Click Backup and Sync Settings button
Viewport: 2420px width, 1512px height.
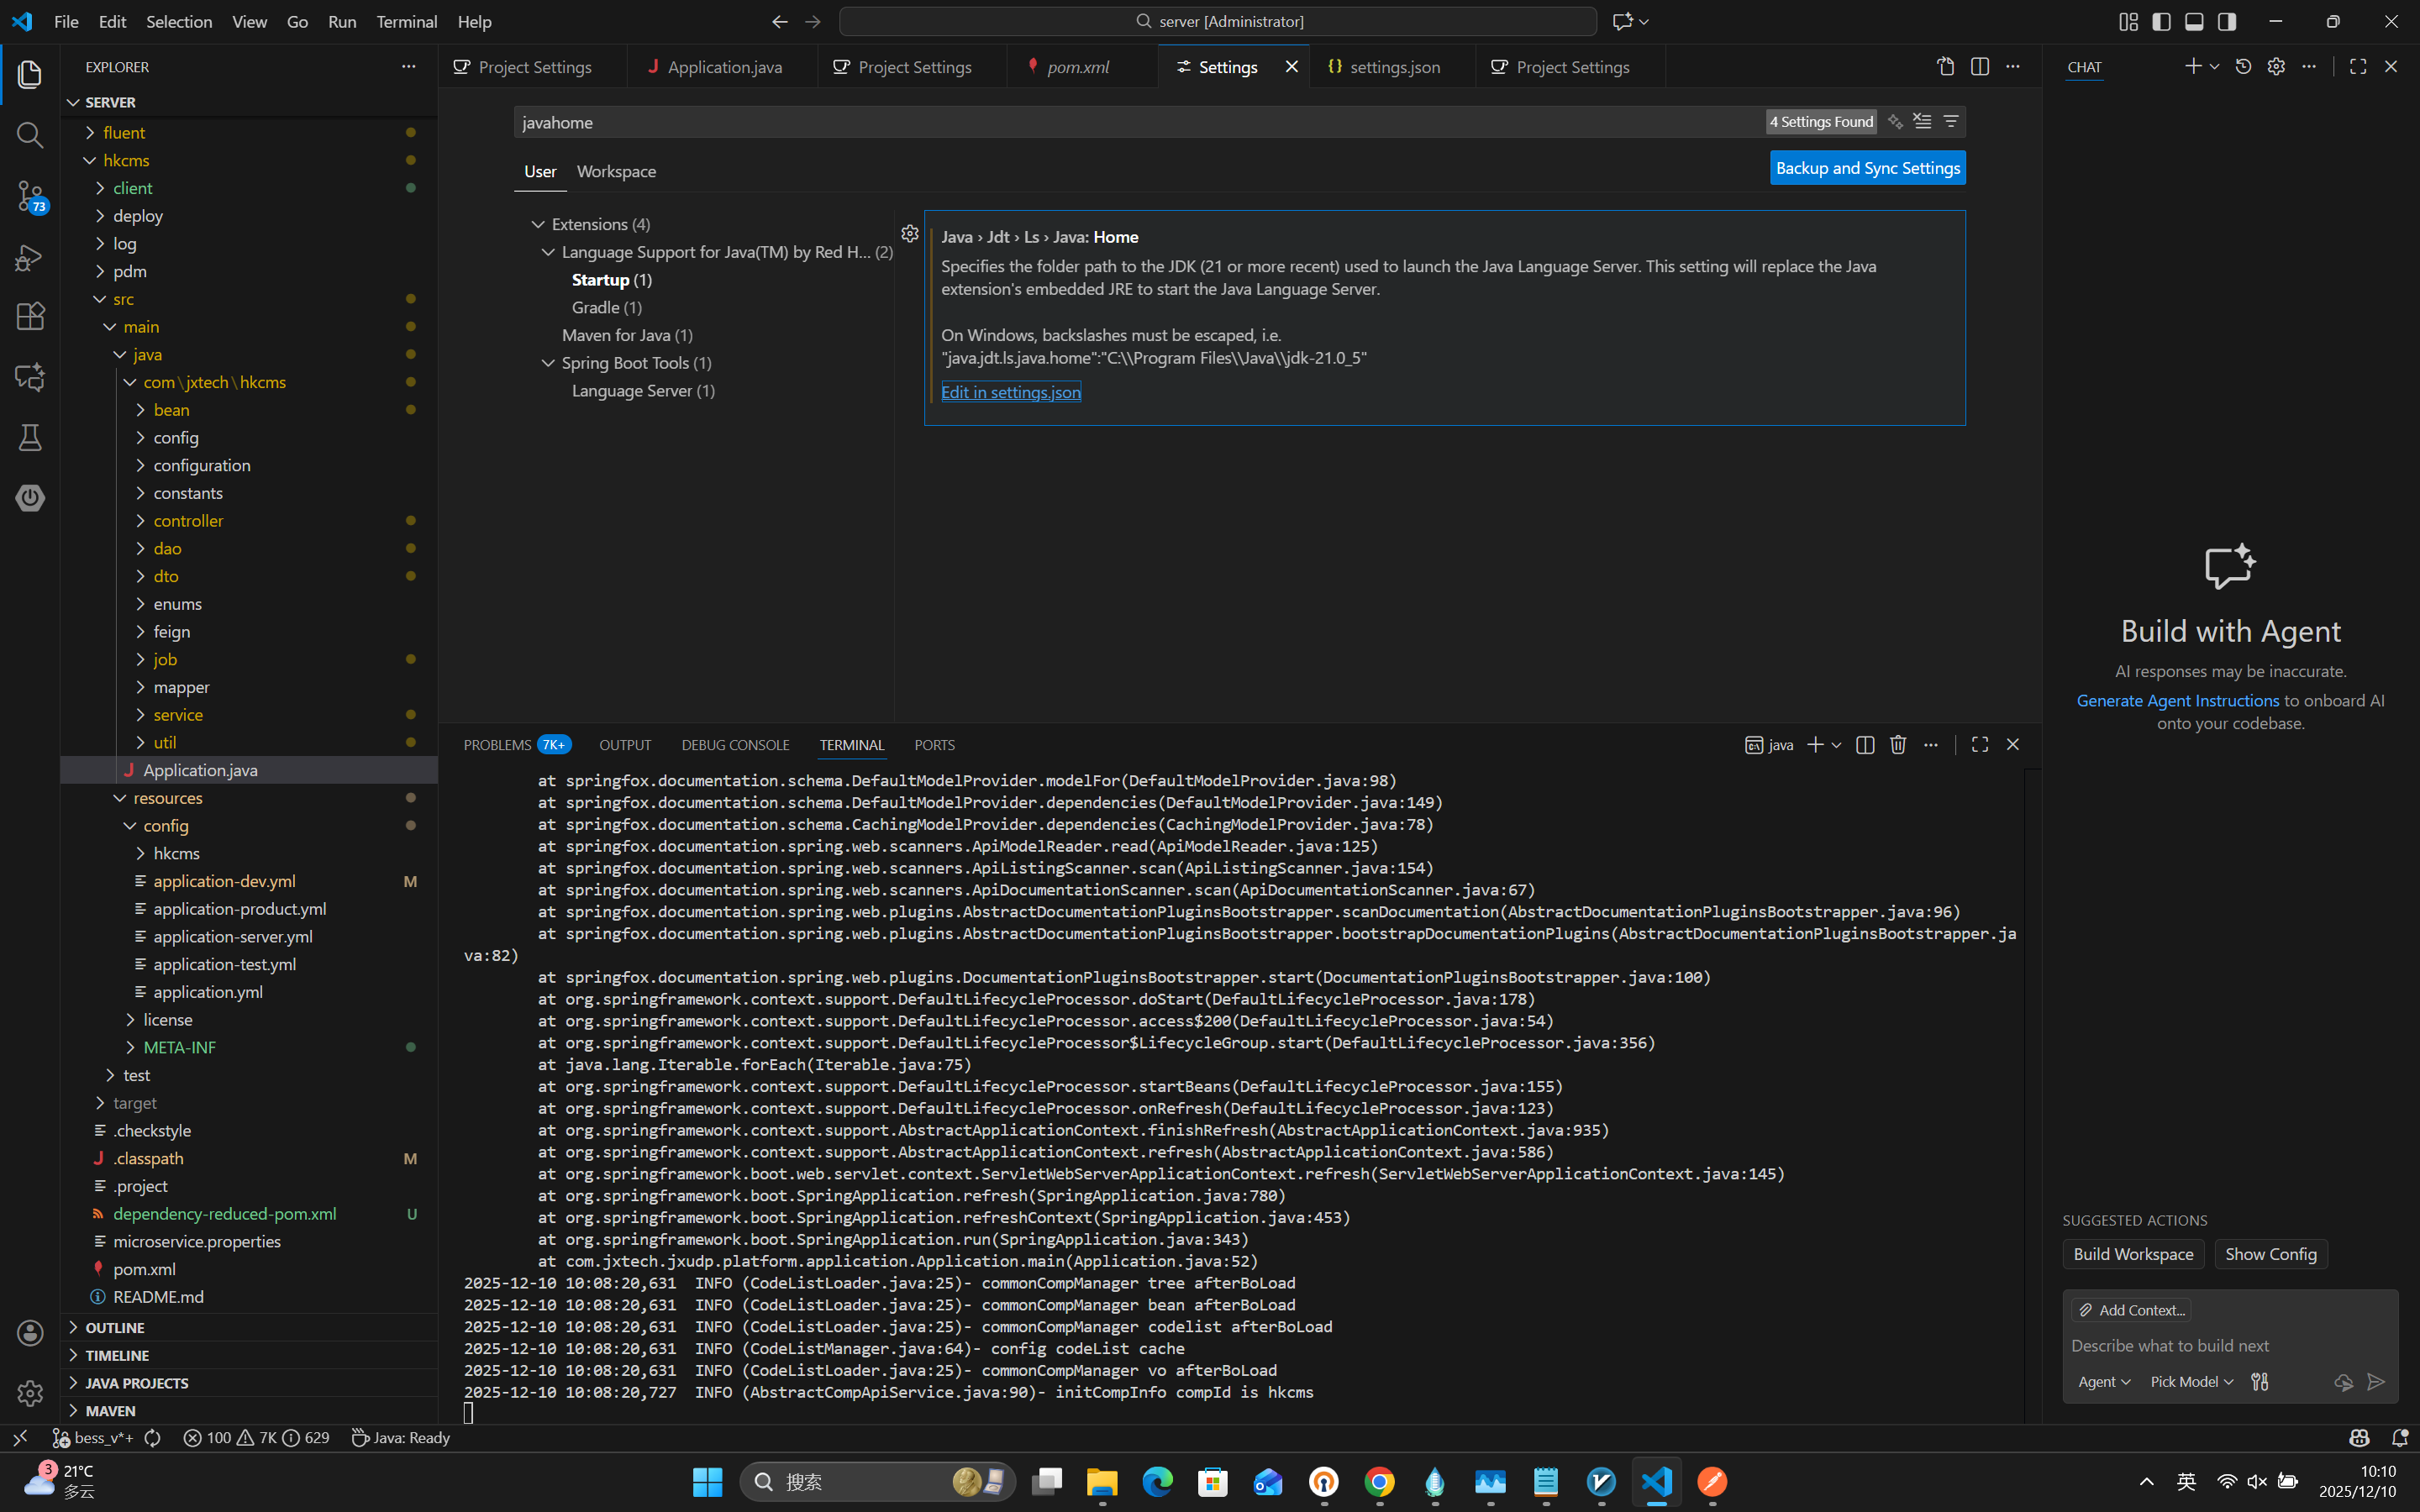(x=1867, y=168)
